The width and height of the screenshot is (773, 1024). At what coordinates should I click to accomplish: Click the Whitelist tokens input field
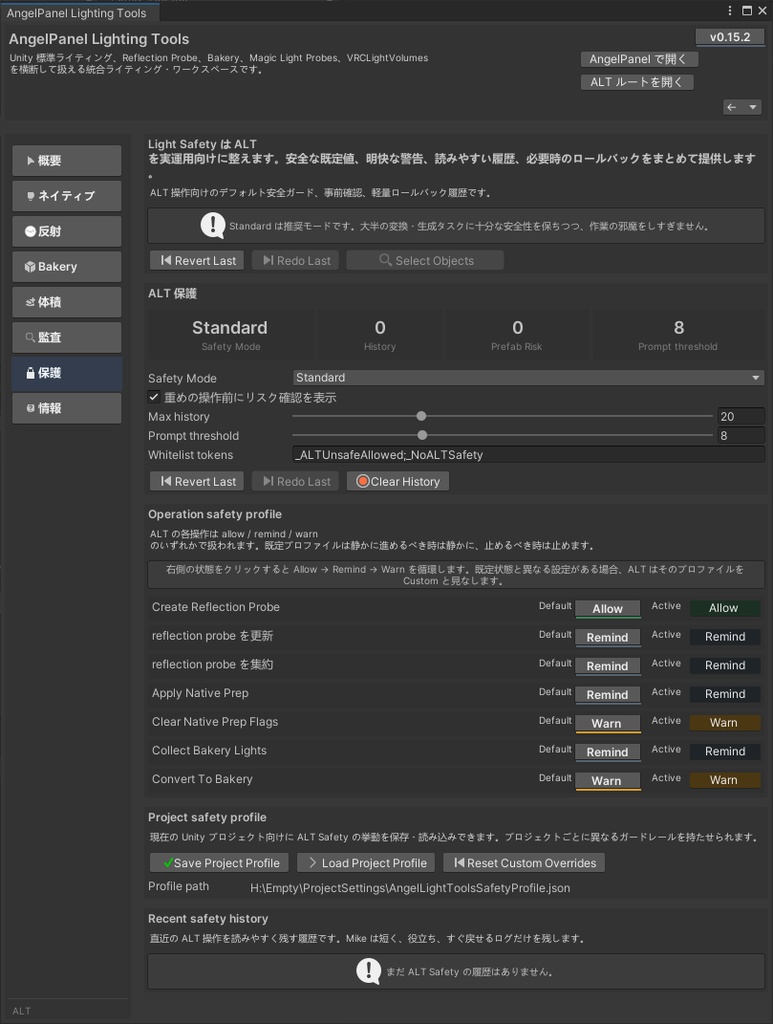[x=528, y=455]
